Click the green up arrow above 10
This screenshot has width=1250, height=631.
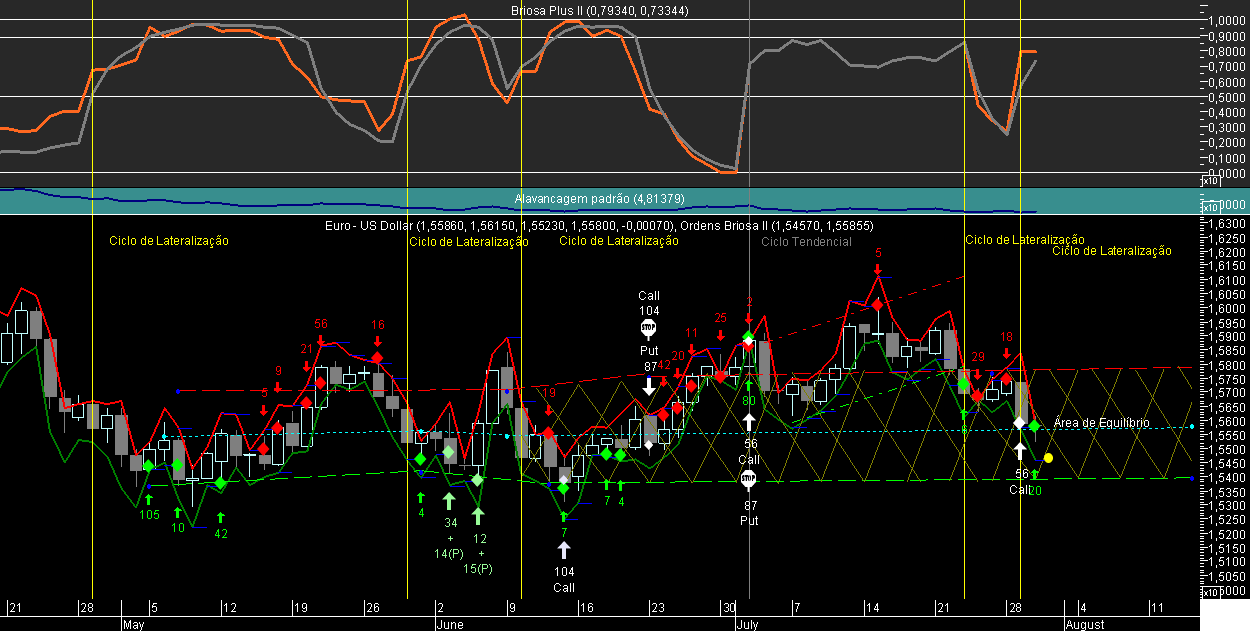(178, 512)
